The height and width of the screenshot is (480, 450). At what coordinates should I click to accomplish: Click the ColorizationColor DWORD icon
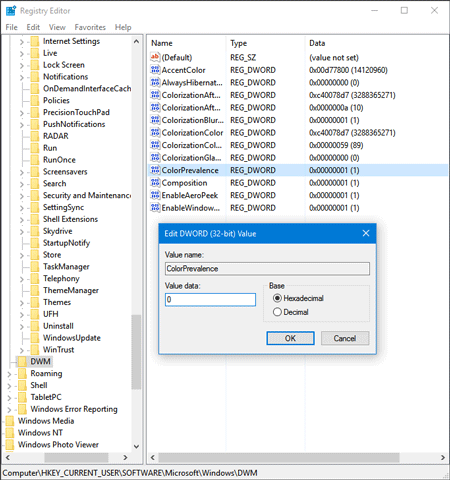tap(155, 133)
